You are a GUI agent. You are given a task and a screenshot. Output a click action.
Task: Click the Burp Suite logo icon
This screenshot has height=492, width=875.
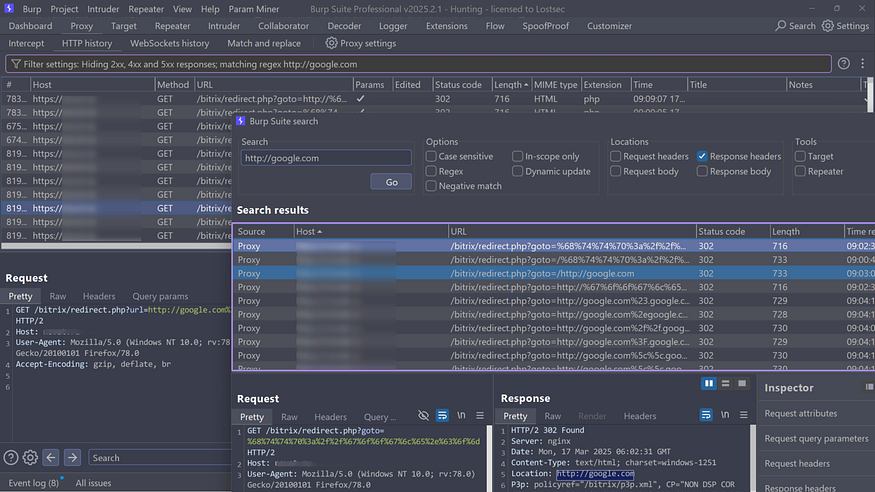click(x=9, y=8)
